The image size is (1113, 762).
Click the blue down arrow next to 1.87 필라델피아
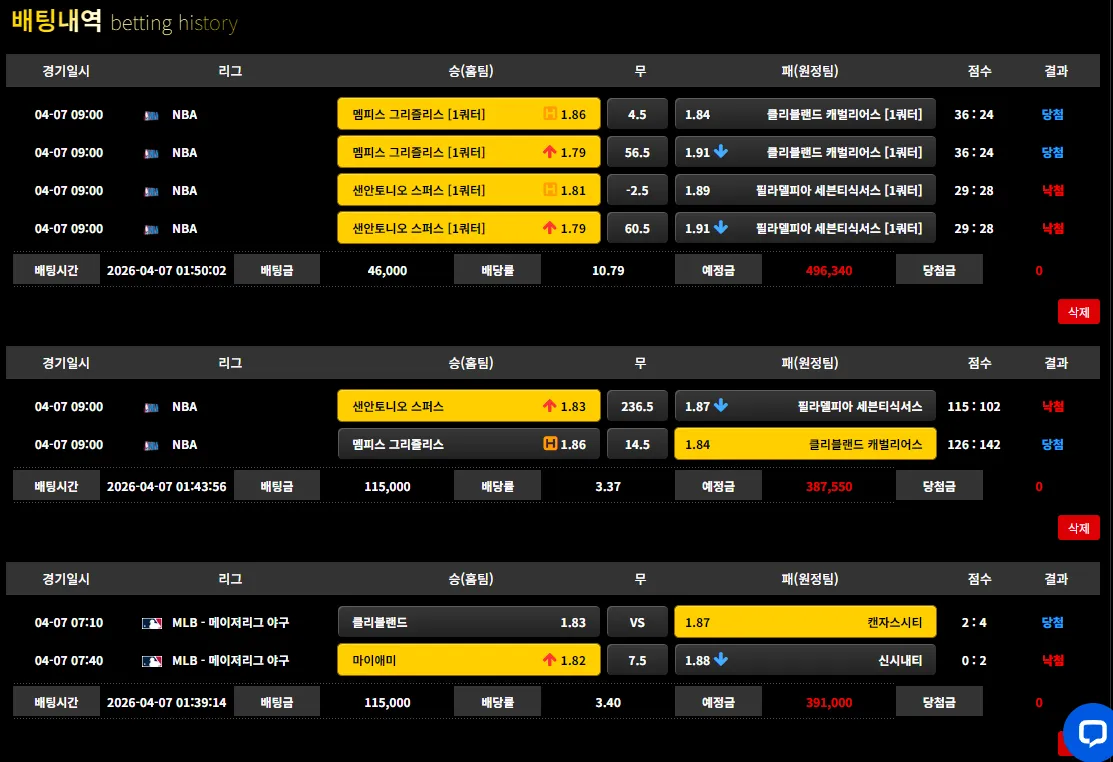[721, 406]
